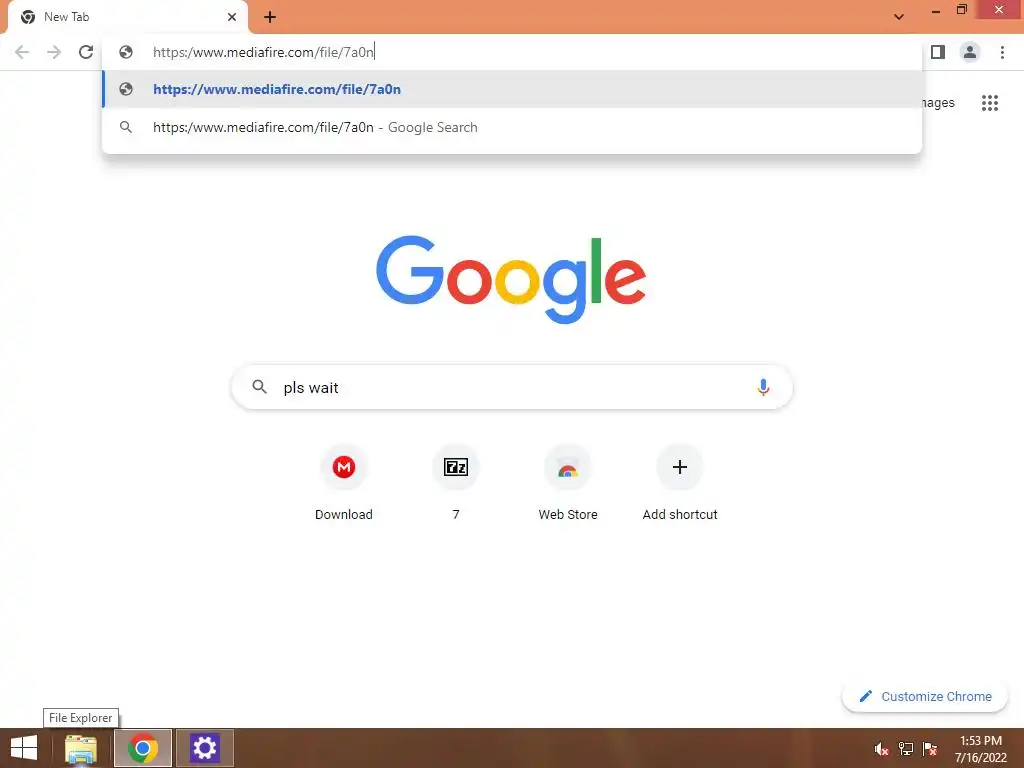Select the New Tab tab
The width and height of the screenshot is (1024, 768).
[x=127, y=17]
